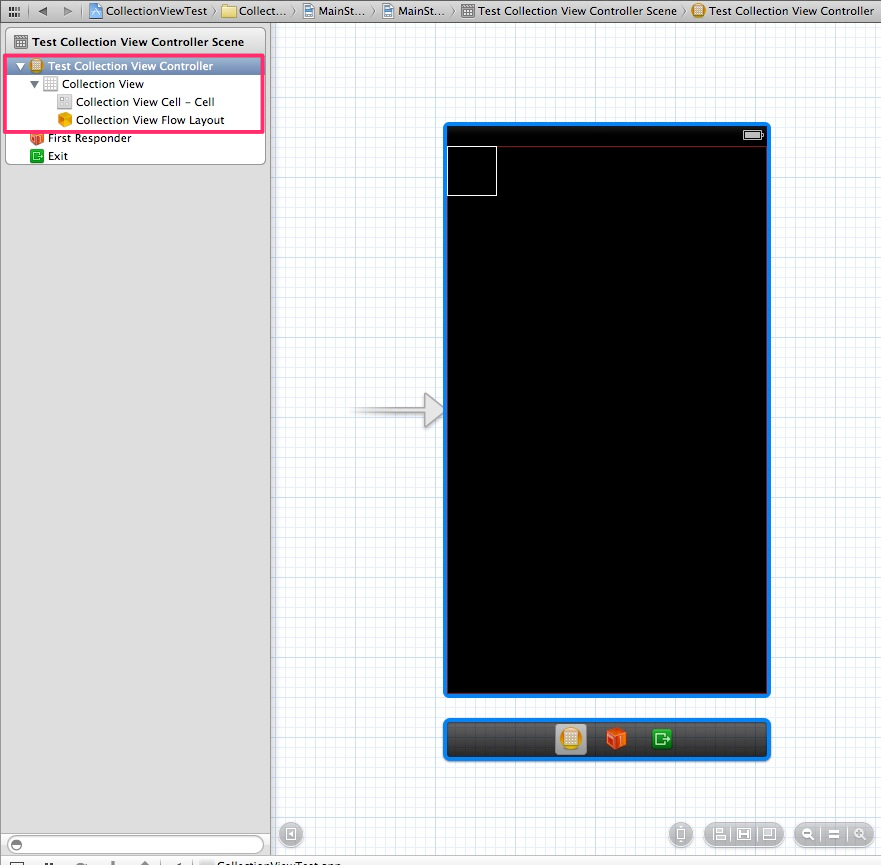Collapse the Test Collection View Controller tree item
This screenshot has width=881, height=865.
20,65
